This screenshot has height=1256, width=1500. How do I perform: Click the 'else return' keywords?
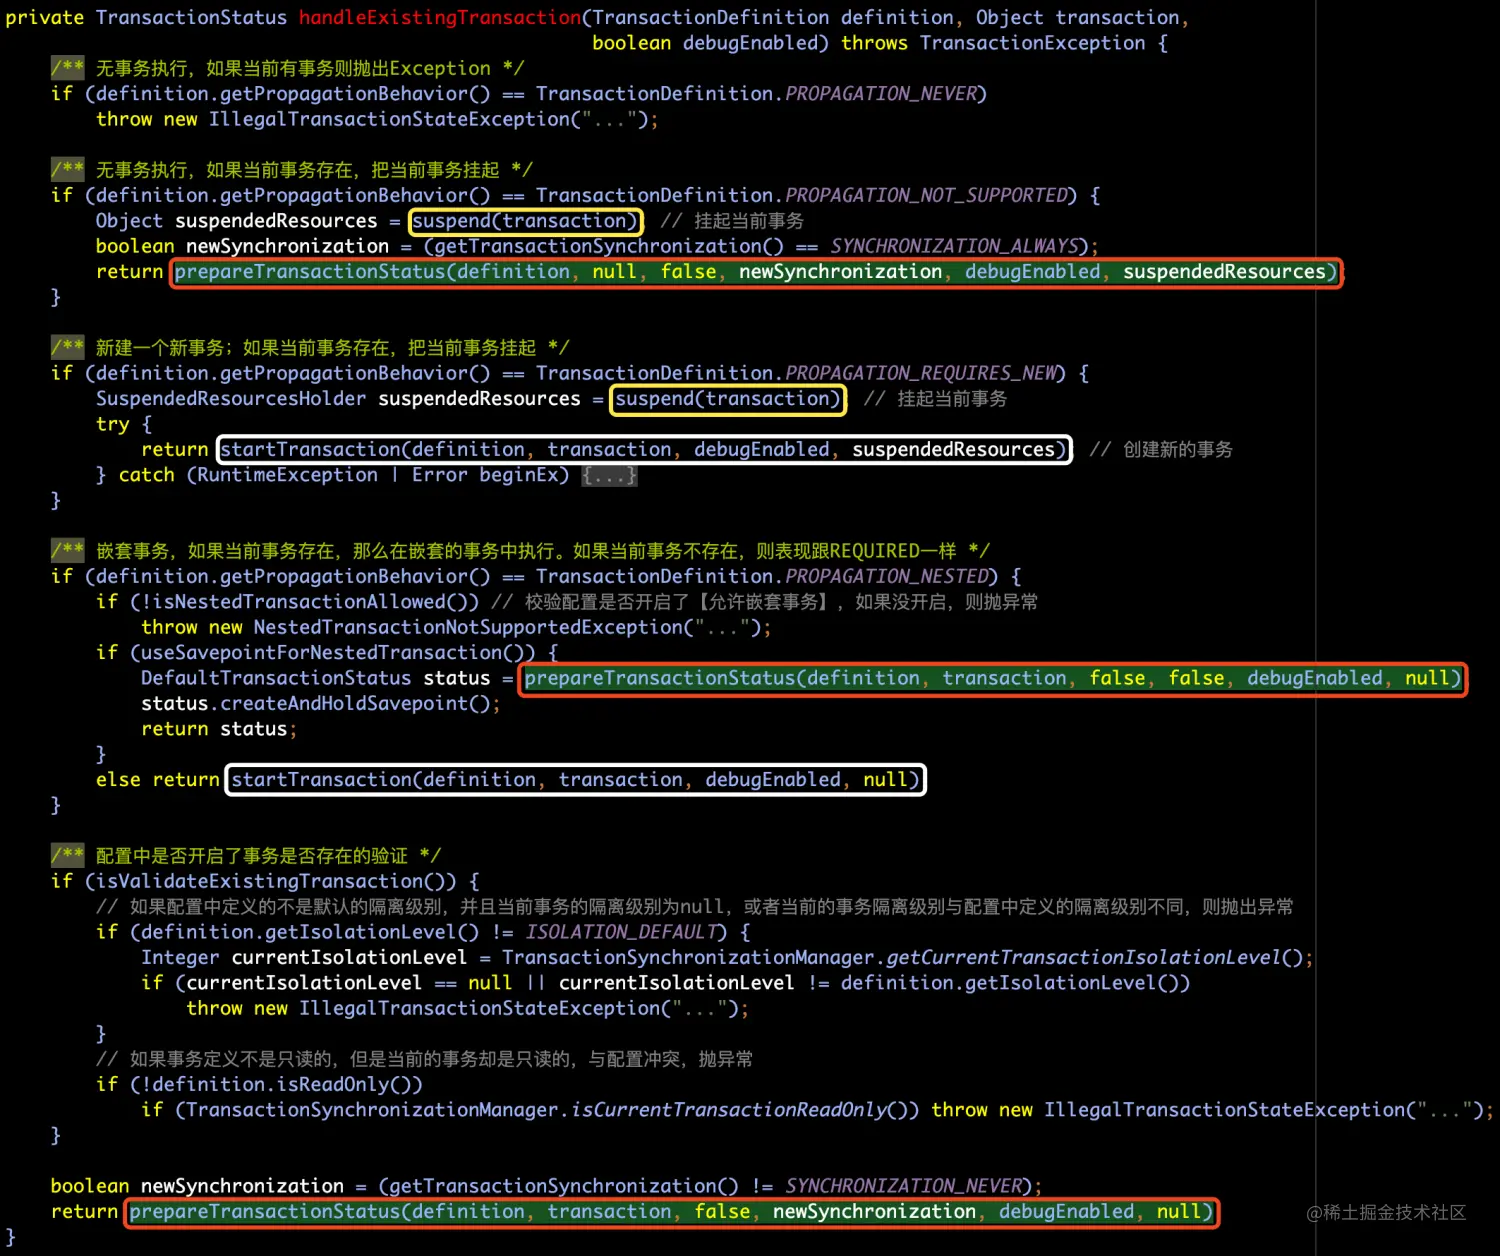tap(157, 780)
